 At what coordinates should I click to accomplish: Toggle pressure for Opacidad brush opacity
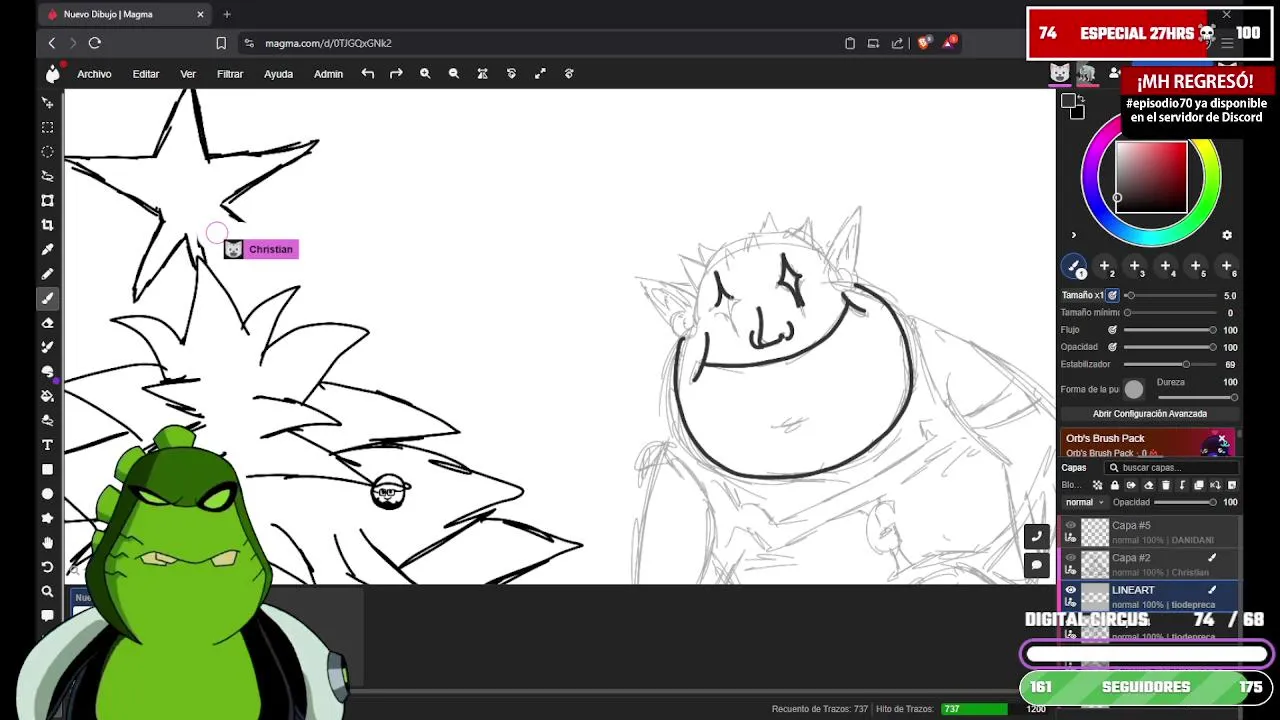tap(1112, 347)
